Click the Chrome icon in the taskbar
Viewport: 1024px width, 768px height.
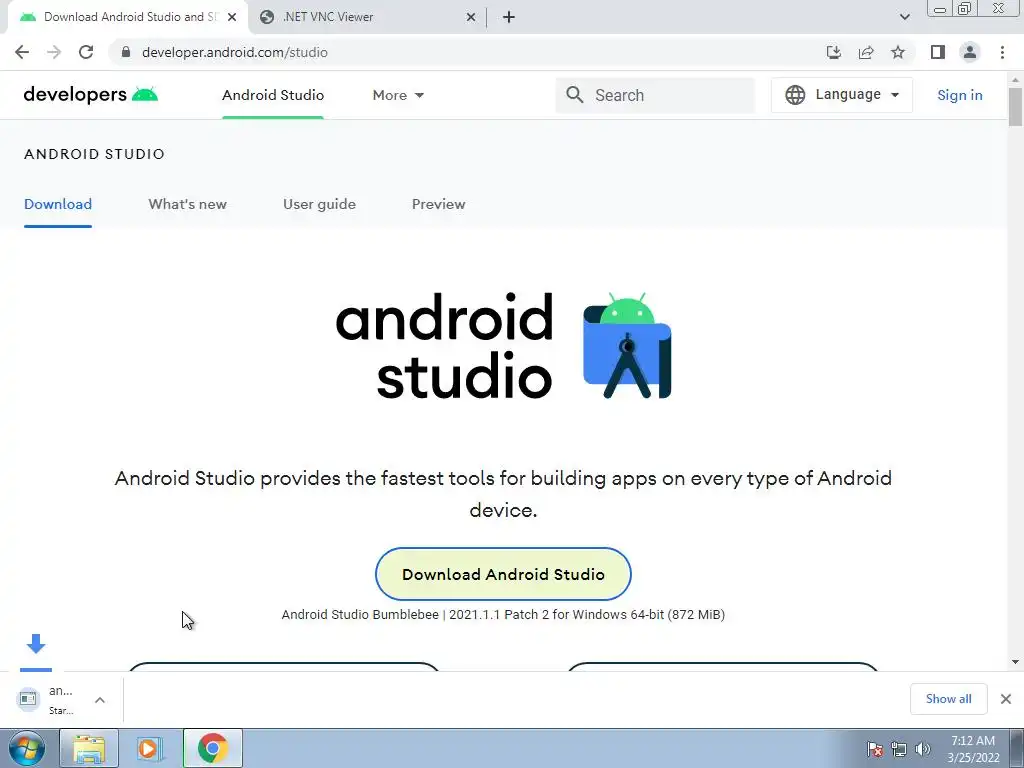213,748
